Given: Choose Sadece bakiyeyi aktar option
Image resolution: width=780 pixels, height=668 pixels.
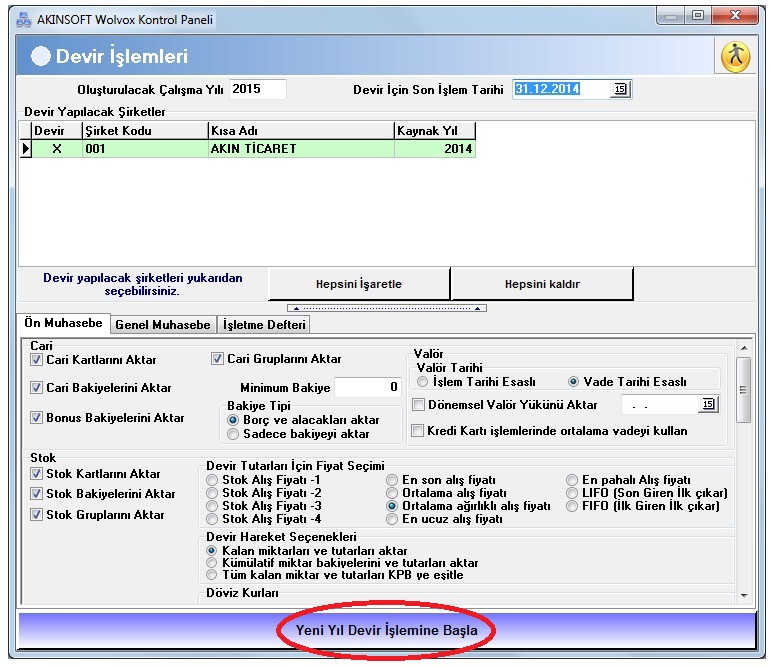Looking at the screenshot, I should (232, 434).
